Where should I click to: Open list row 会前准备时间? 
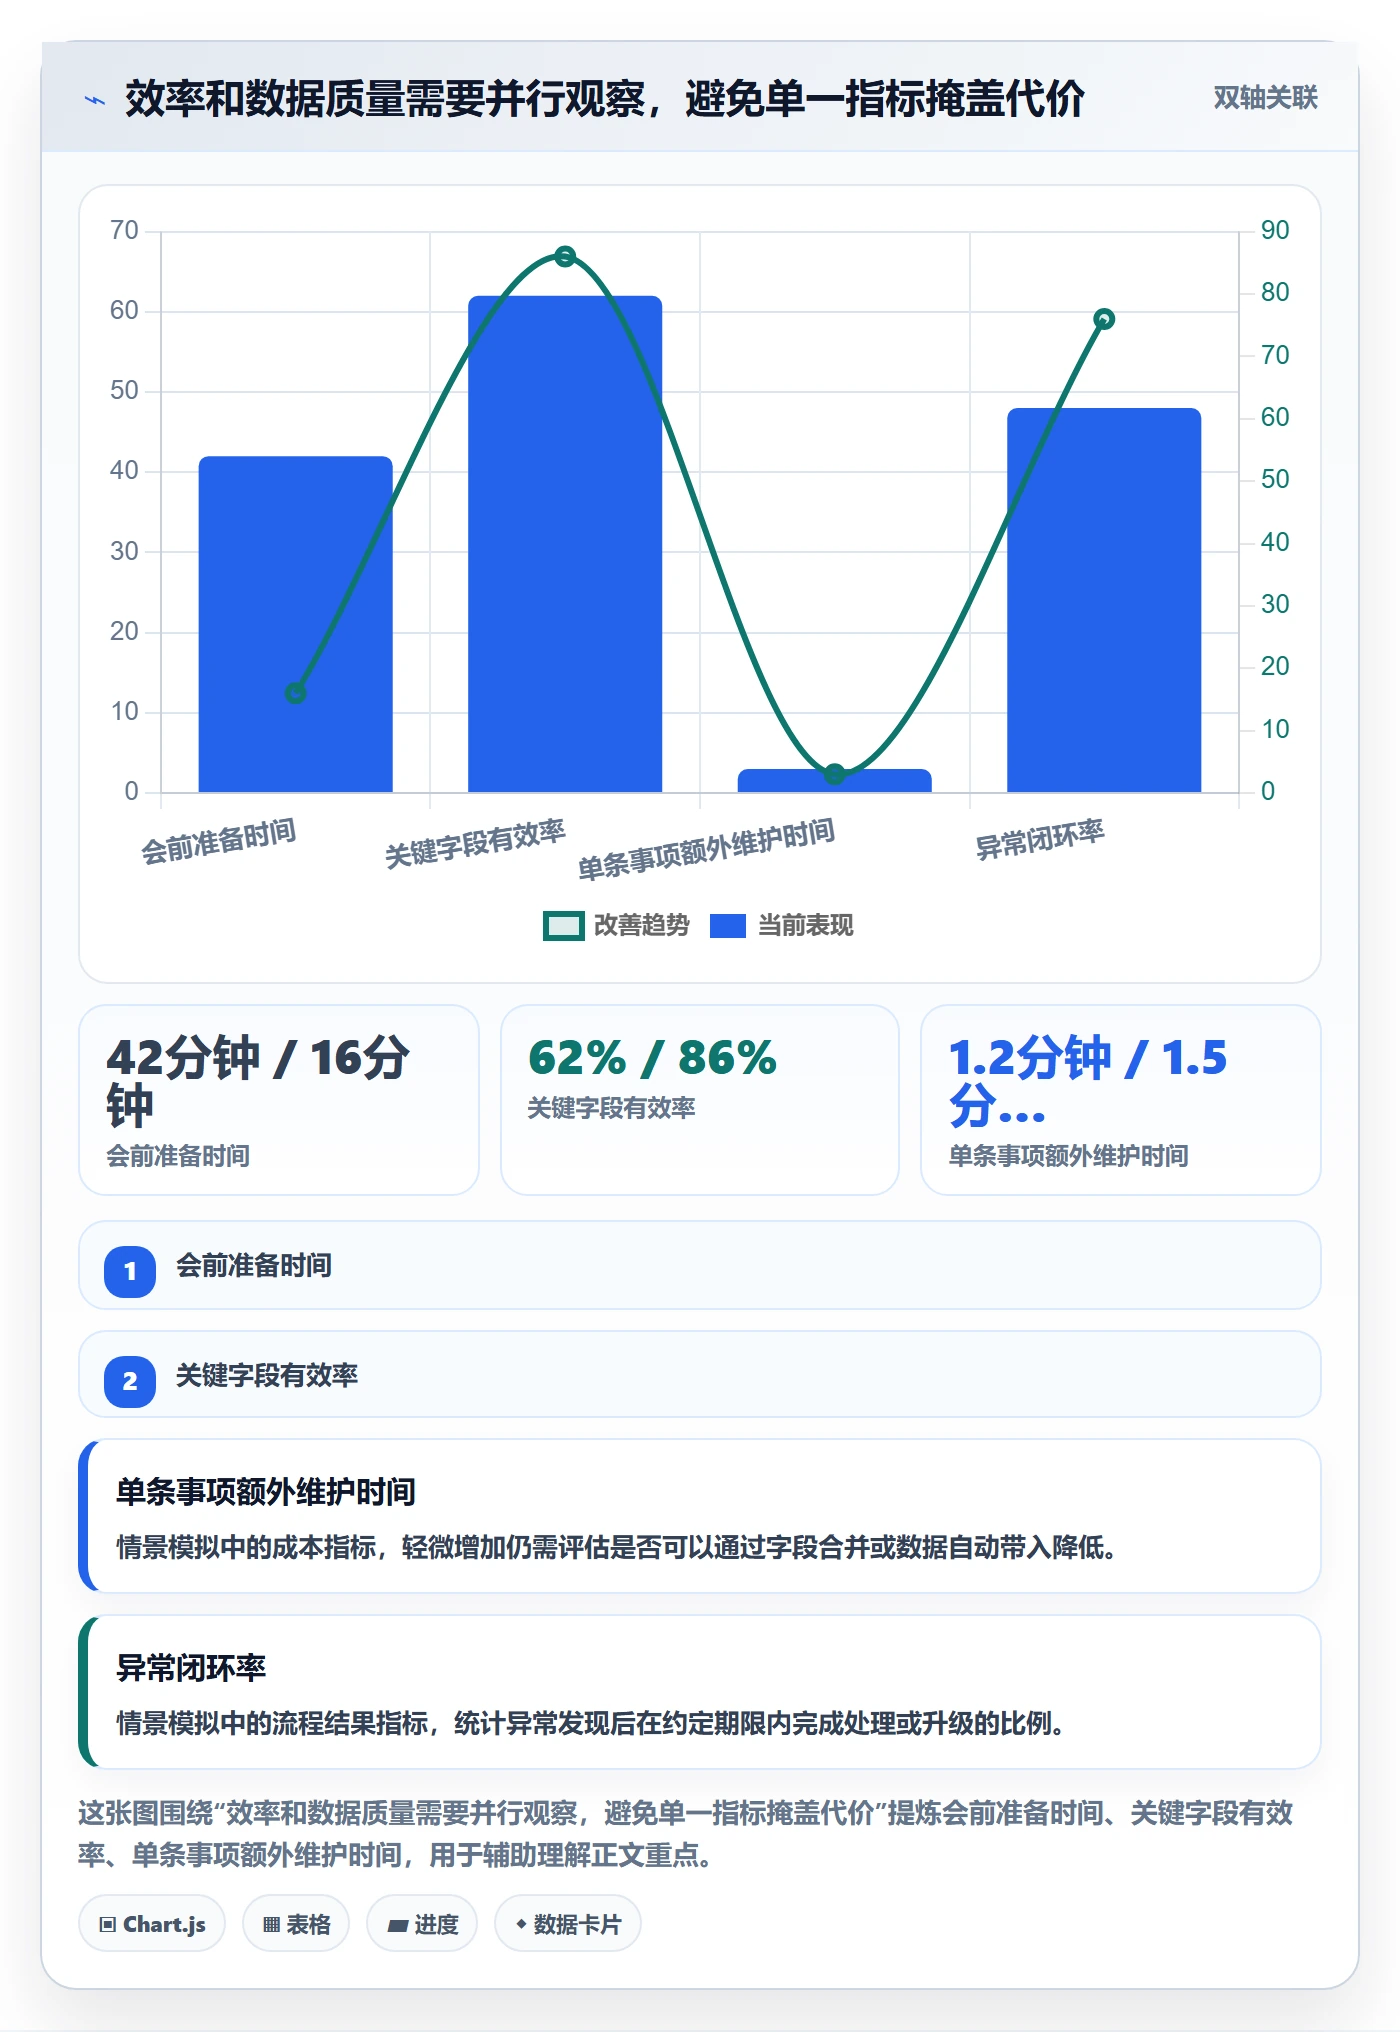tap(700, 1265)
